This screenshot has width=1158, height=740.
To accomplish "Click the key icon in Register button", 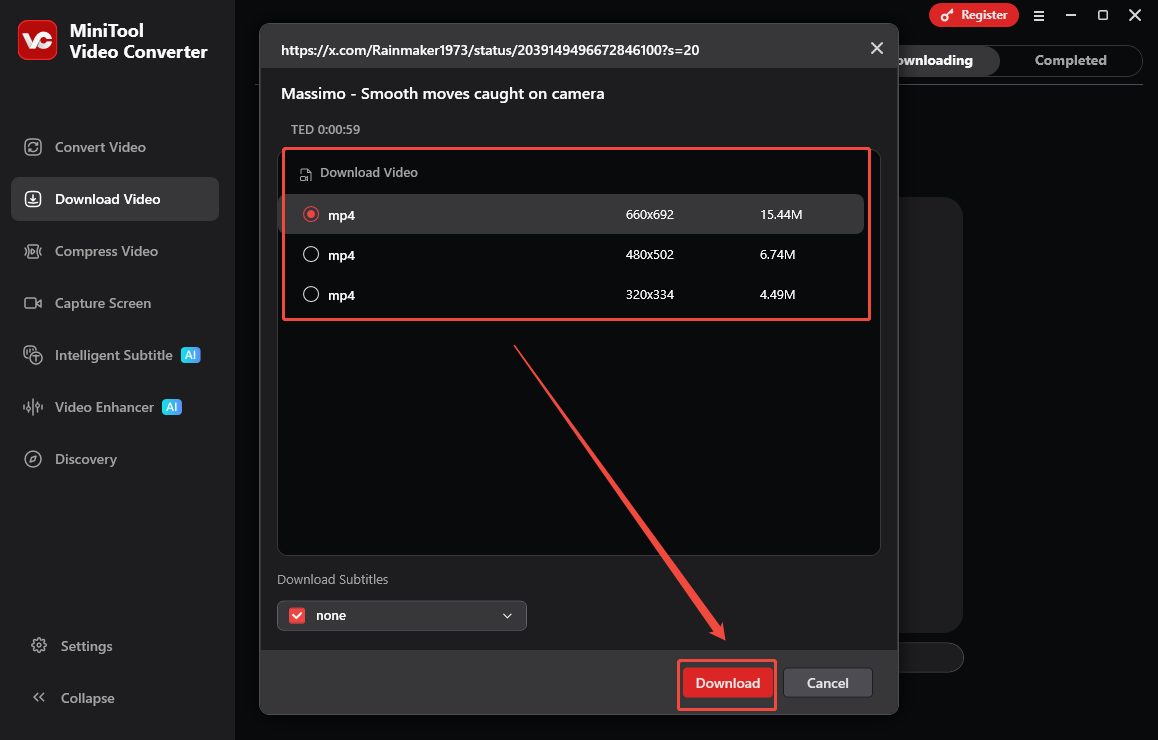I will tap(946, 15).
